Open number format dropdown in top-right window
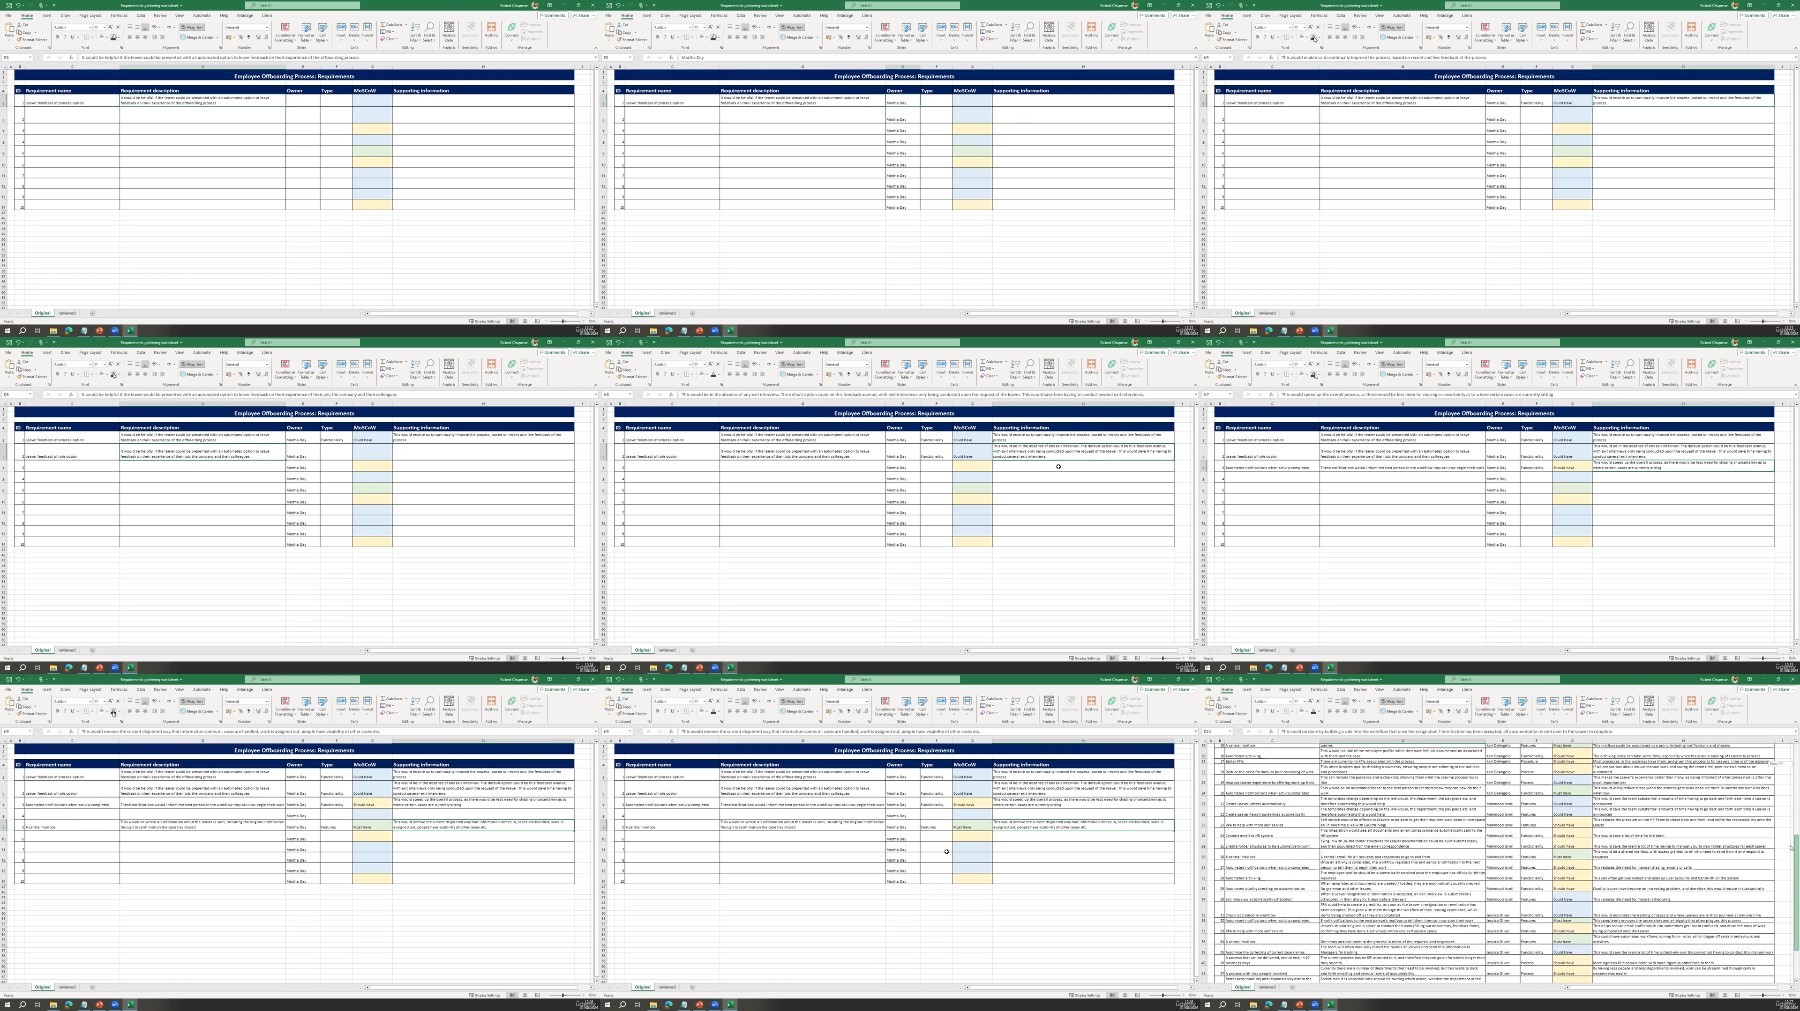This screenshot has height=1011, width=1800. tap(1466, 27)
